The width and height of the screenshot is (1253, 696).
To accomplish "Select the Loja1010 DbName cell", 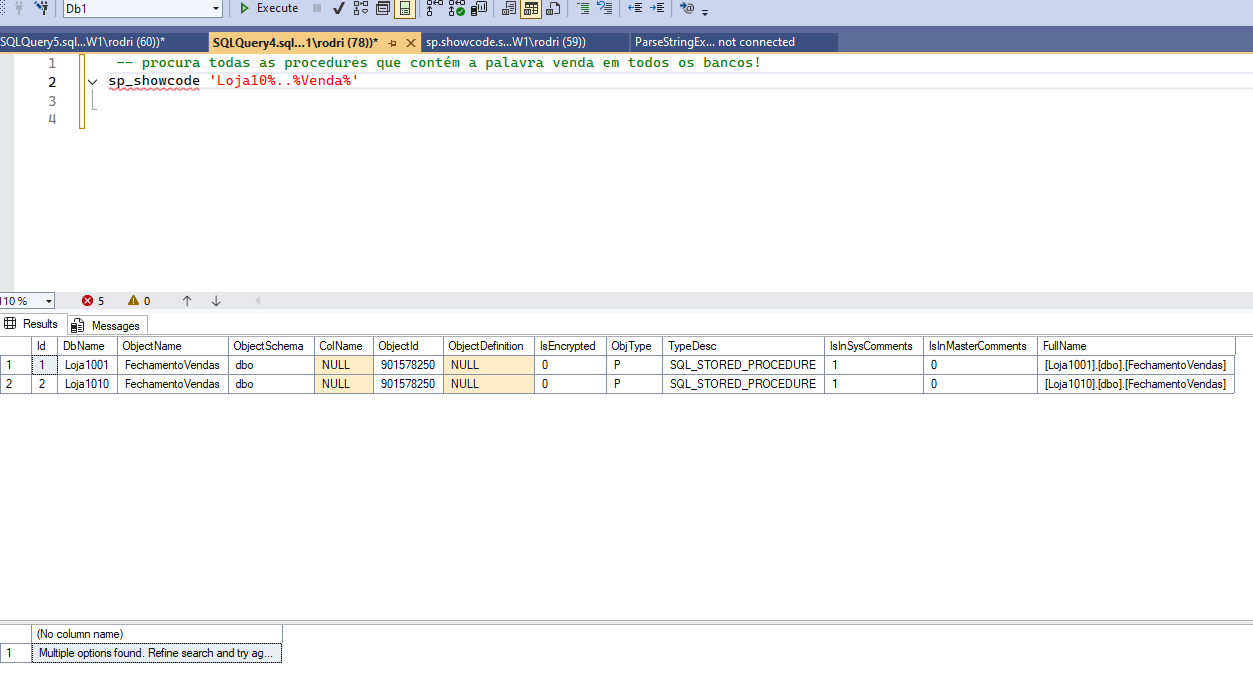I will (88, 384).
